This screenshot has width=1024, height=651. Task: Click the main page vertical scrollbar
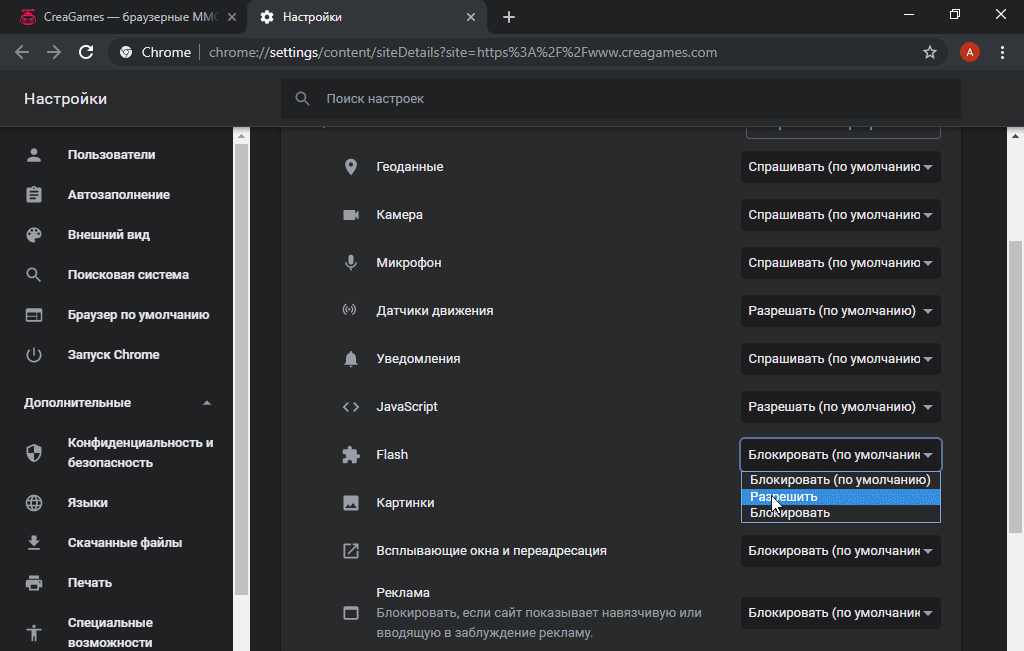(1015, 380)
